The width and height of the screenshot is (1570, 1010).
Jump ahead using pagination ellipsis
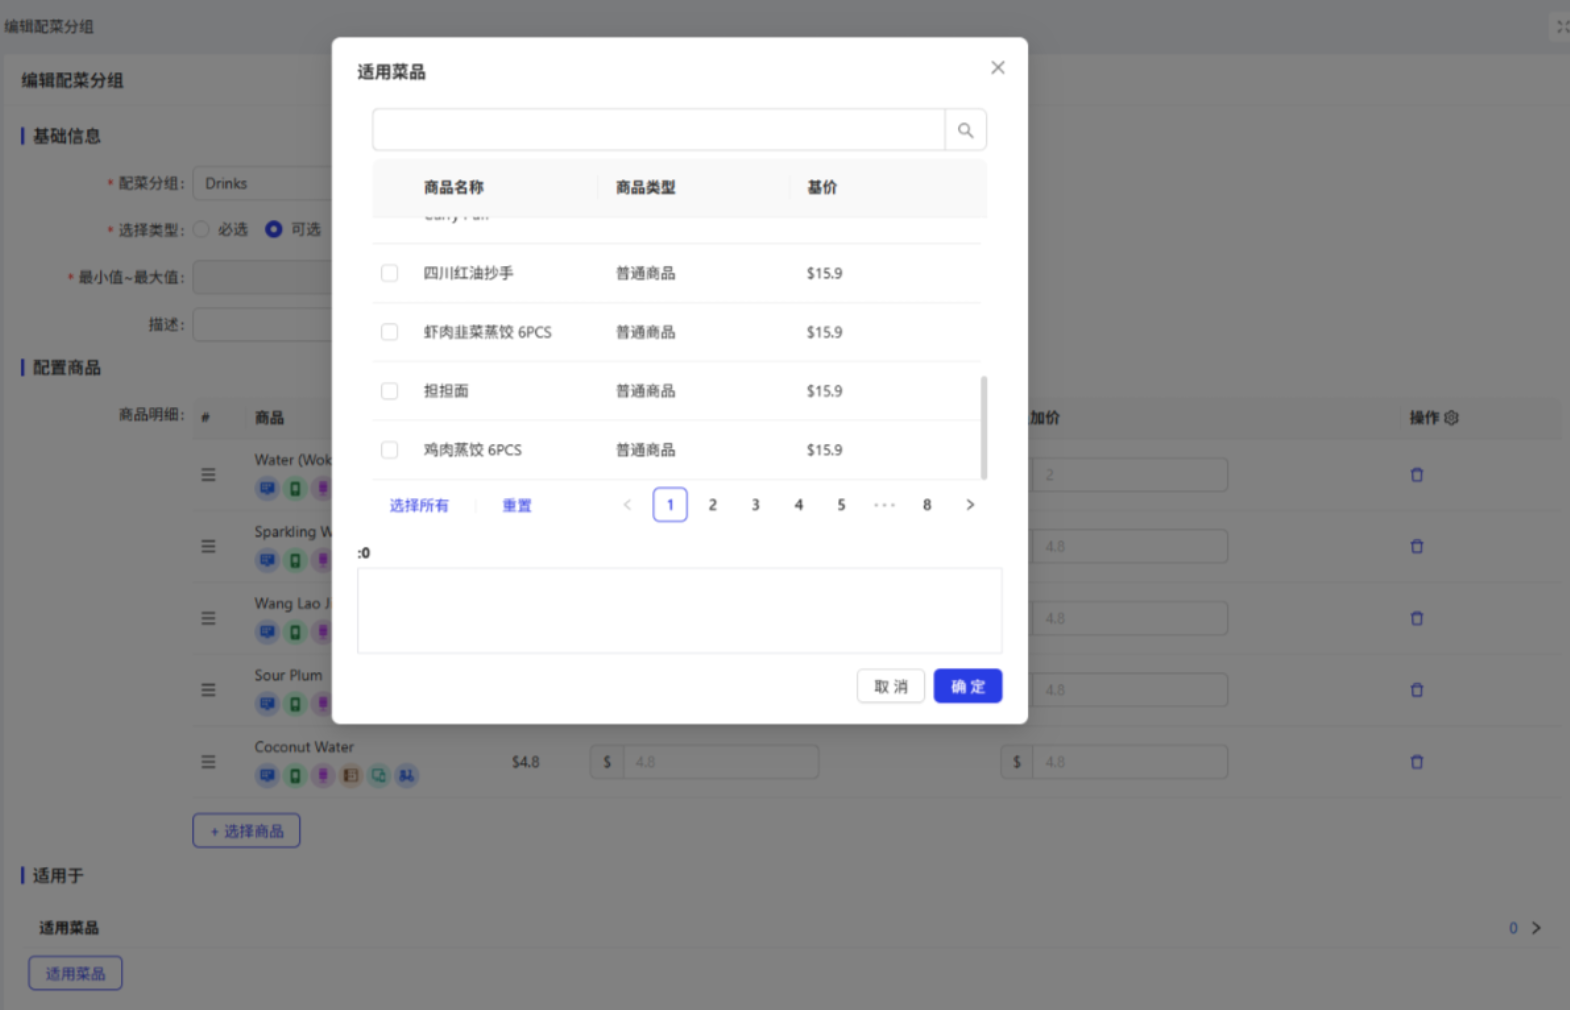coord(884,505)
